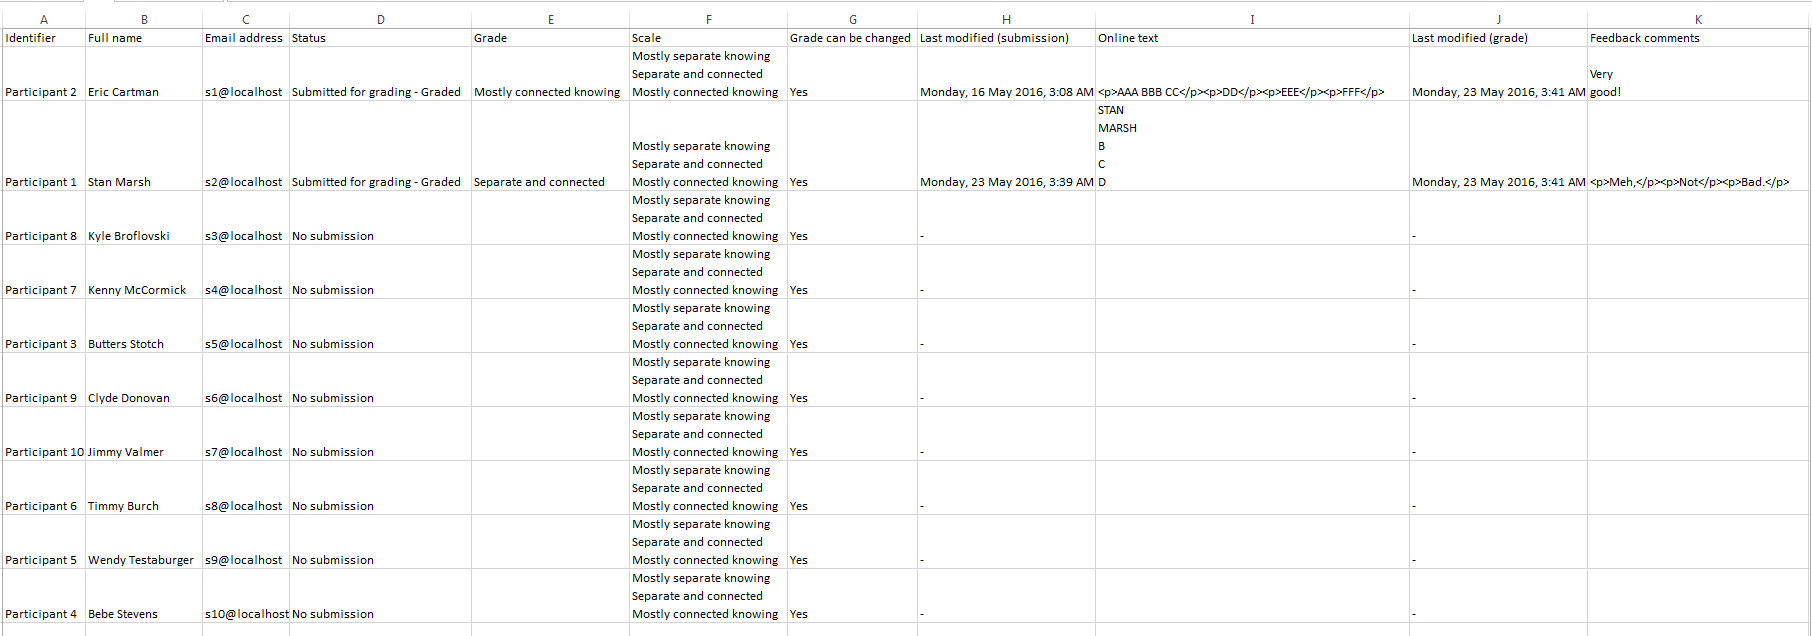The image size is (1812, 636).
Task: Select the 'Timmy Burch' cell
Action: (144, 488)
